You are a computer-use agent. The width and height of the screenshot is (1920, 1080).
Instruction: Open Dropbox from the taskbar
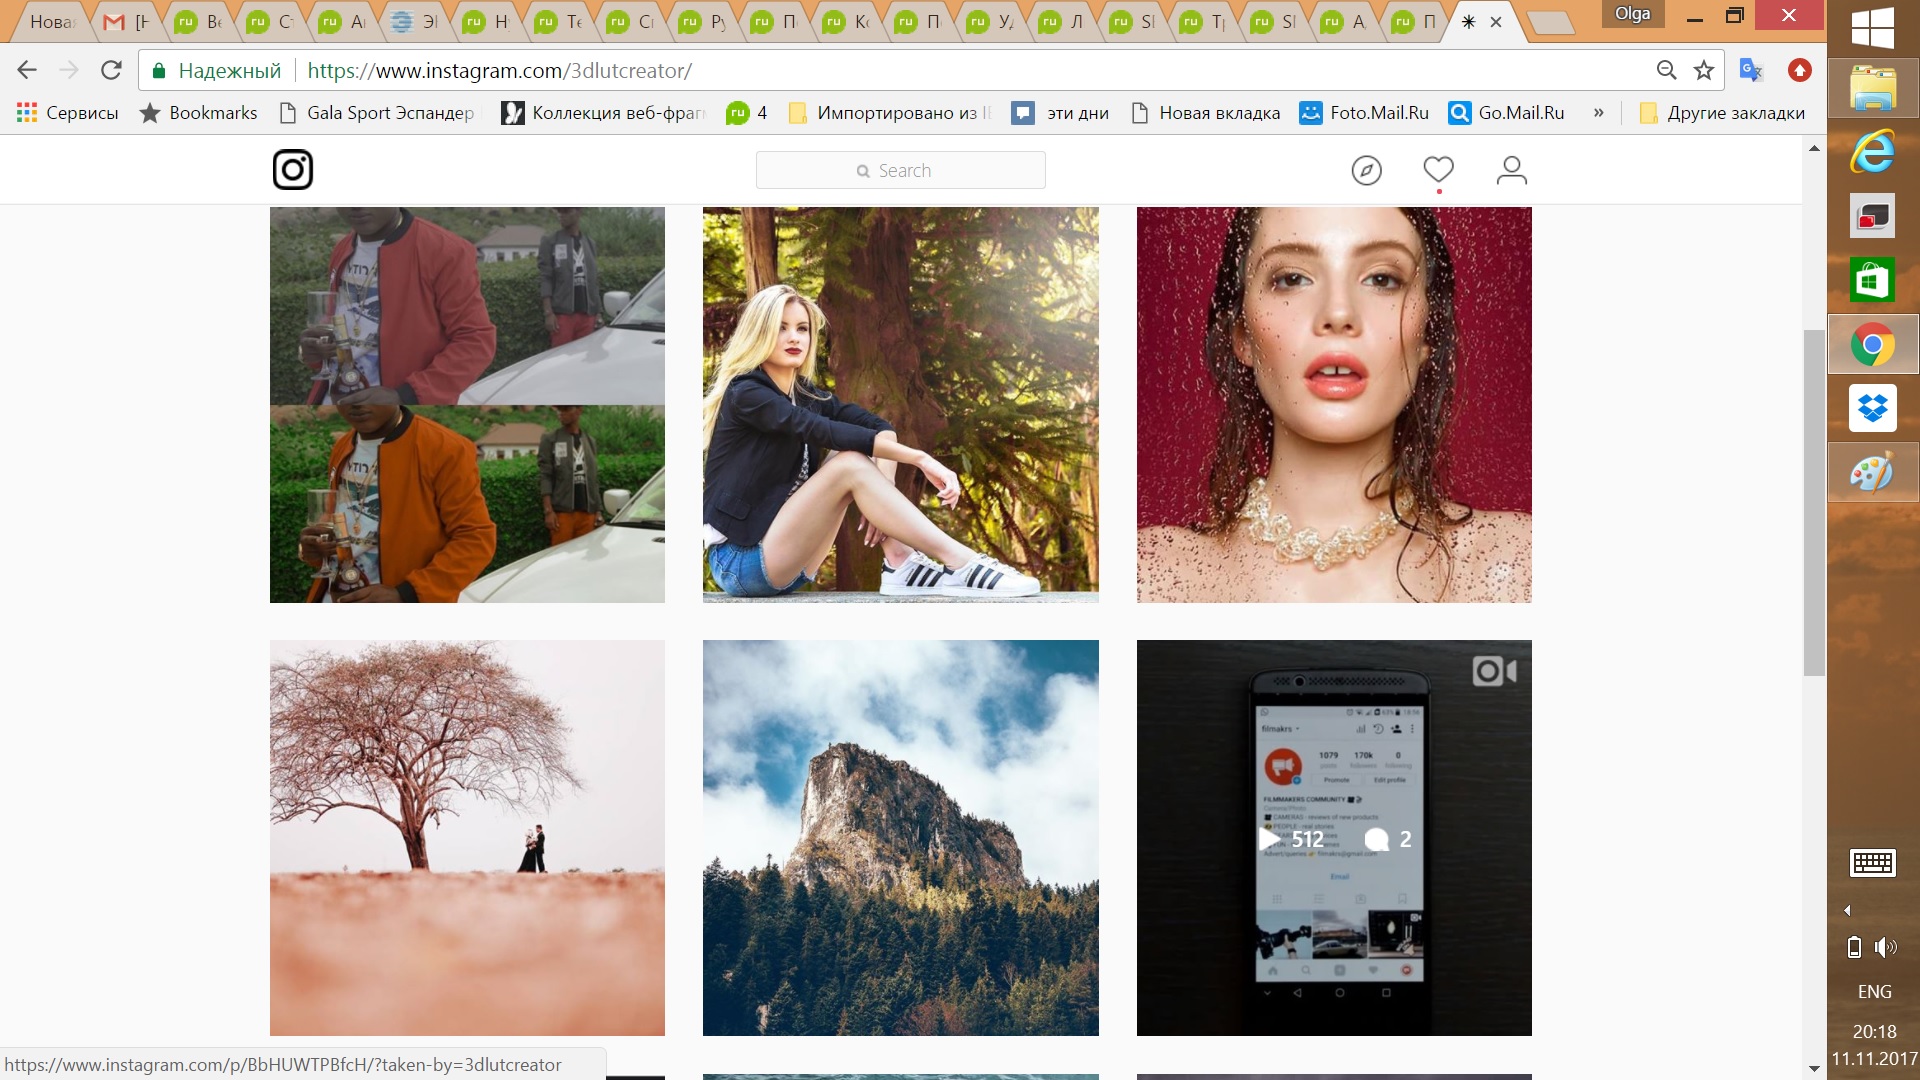1872,408
